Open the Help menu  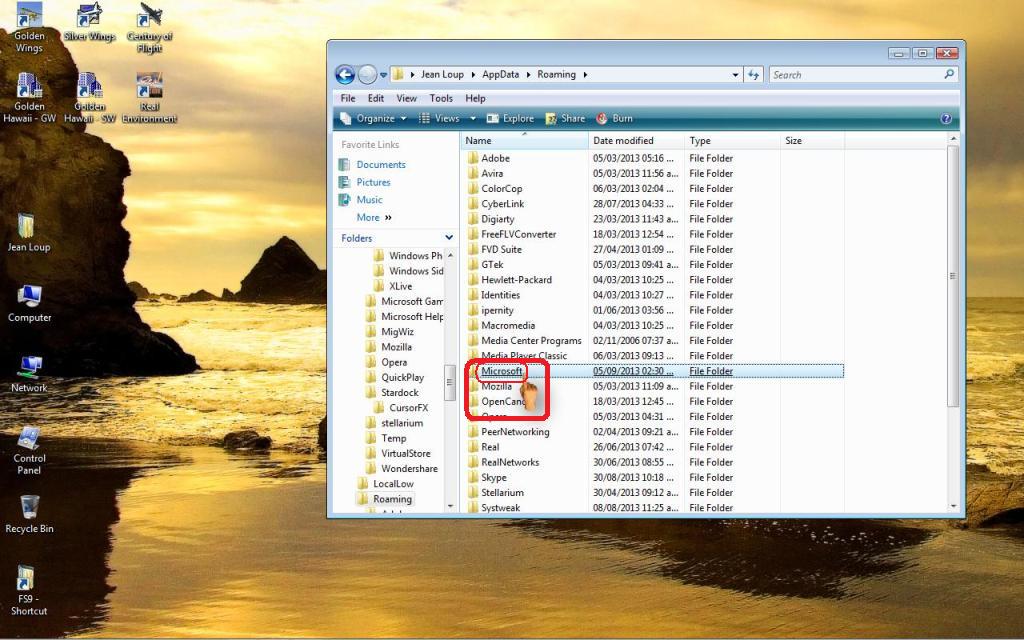(475, 98)
